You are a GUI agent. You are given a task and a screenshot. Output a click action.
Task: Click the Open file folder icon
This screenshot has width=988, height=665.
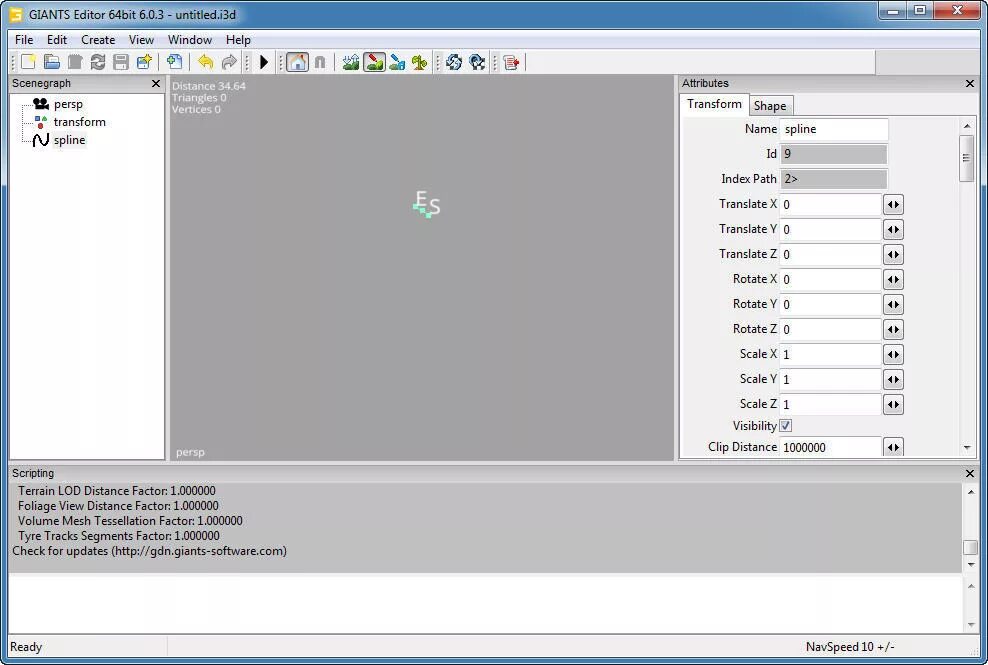coord(52,62)
